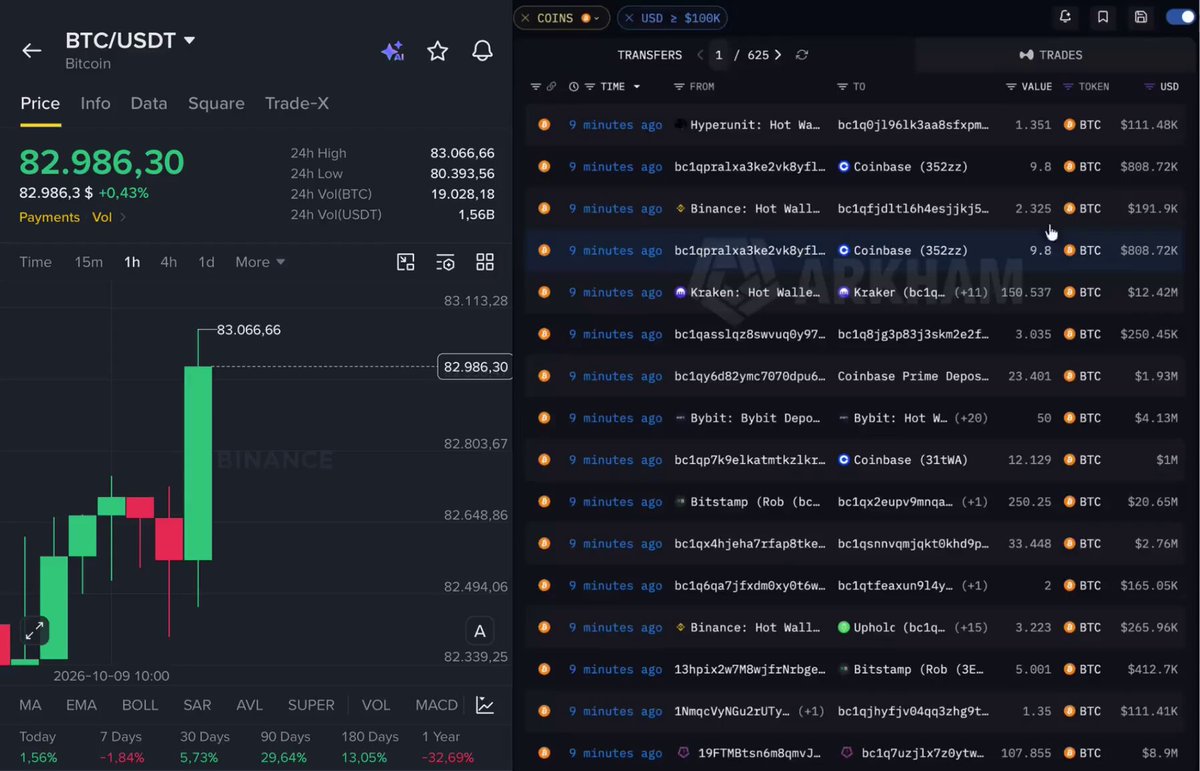Toggle the A auto-scale button on chart
This screenshot has width=1200, height=771.
click(x=480, y=631)
